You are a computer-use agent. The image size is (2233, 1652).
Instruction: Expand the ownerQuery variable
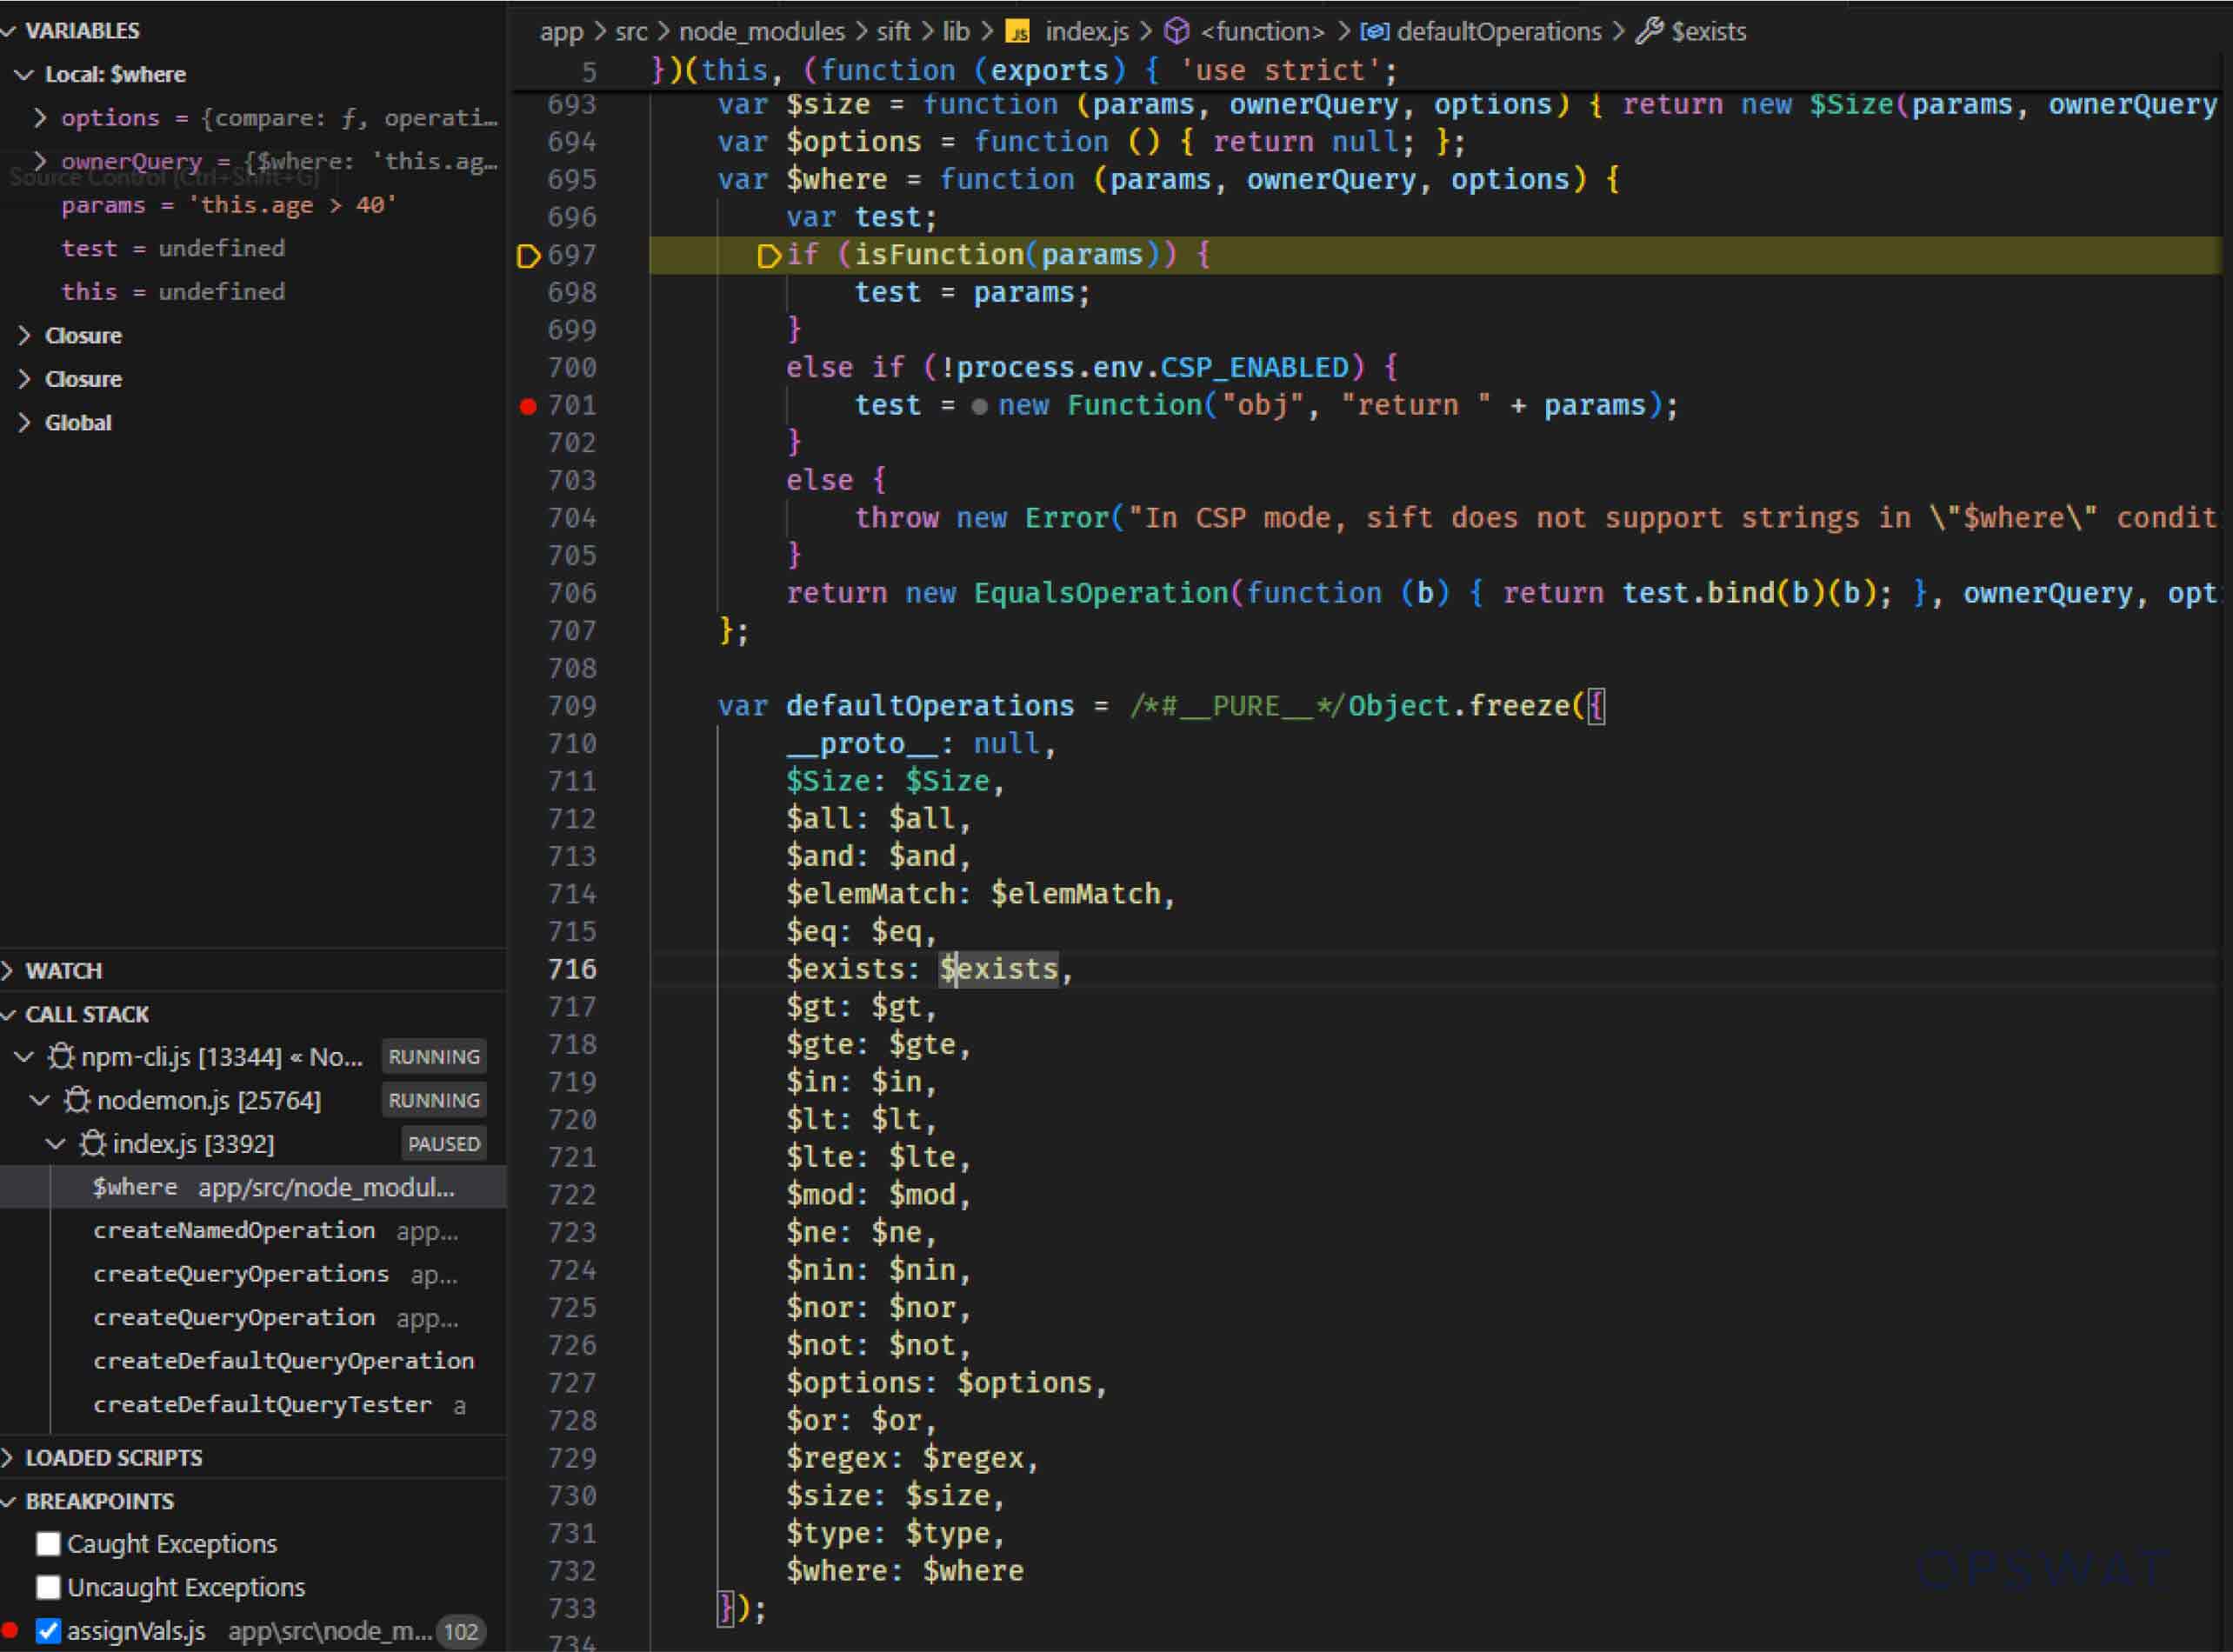click(x=41, y=161)
